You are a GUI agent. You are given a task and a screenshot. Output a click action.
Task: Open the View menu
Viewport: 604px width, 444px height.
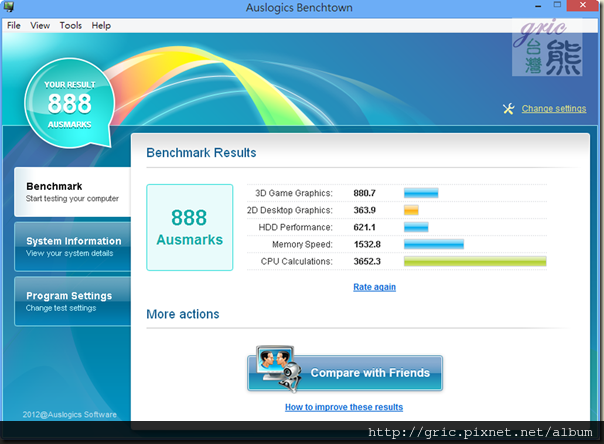[40, 25]
